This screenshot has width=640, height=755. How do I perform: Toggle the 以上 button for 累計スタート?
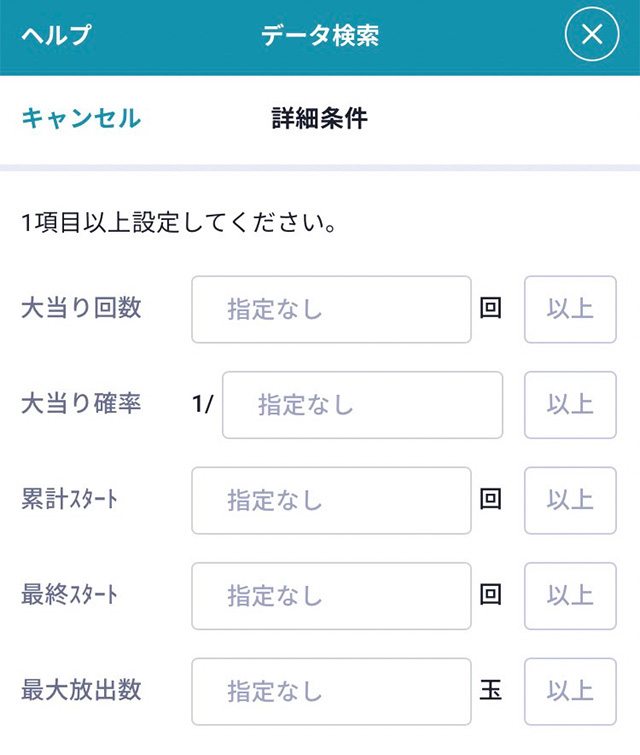[x=570, y=500]
